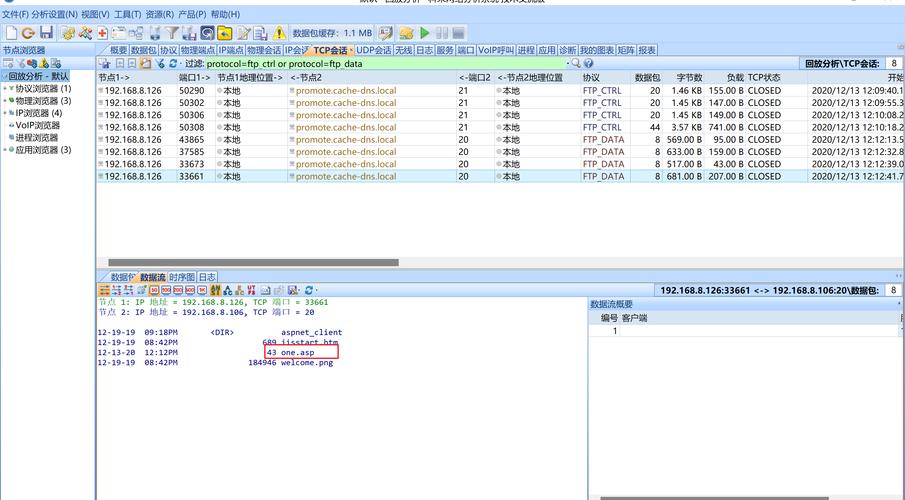Click the aspnet_client directory line
This screenshot has width=905, height=500.
[x=220, y=332]
